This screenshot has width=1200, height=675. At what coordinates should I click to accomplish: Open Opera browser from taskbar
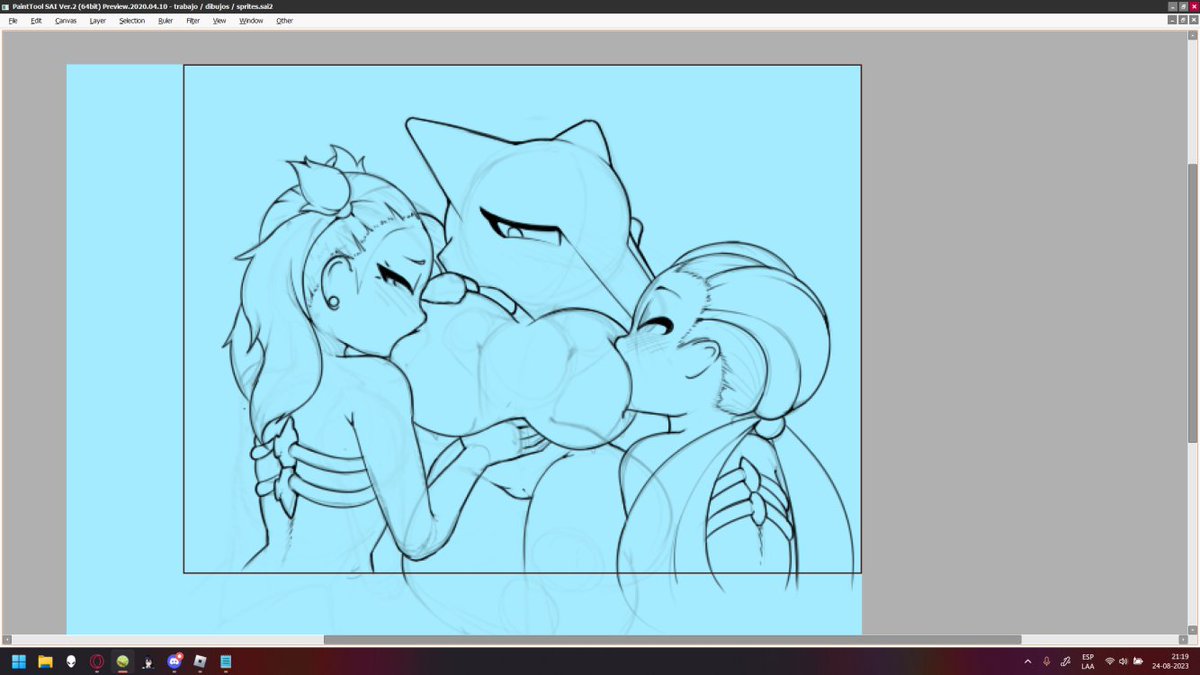coord(97,661)
